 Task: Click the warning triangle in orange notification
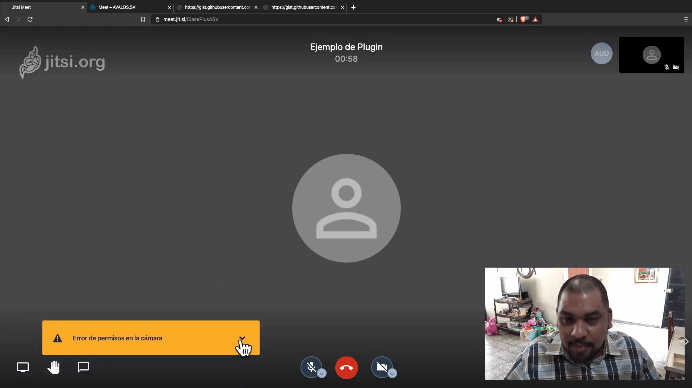[57, 338]
